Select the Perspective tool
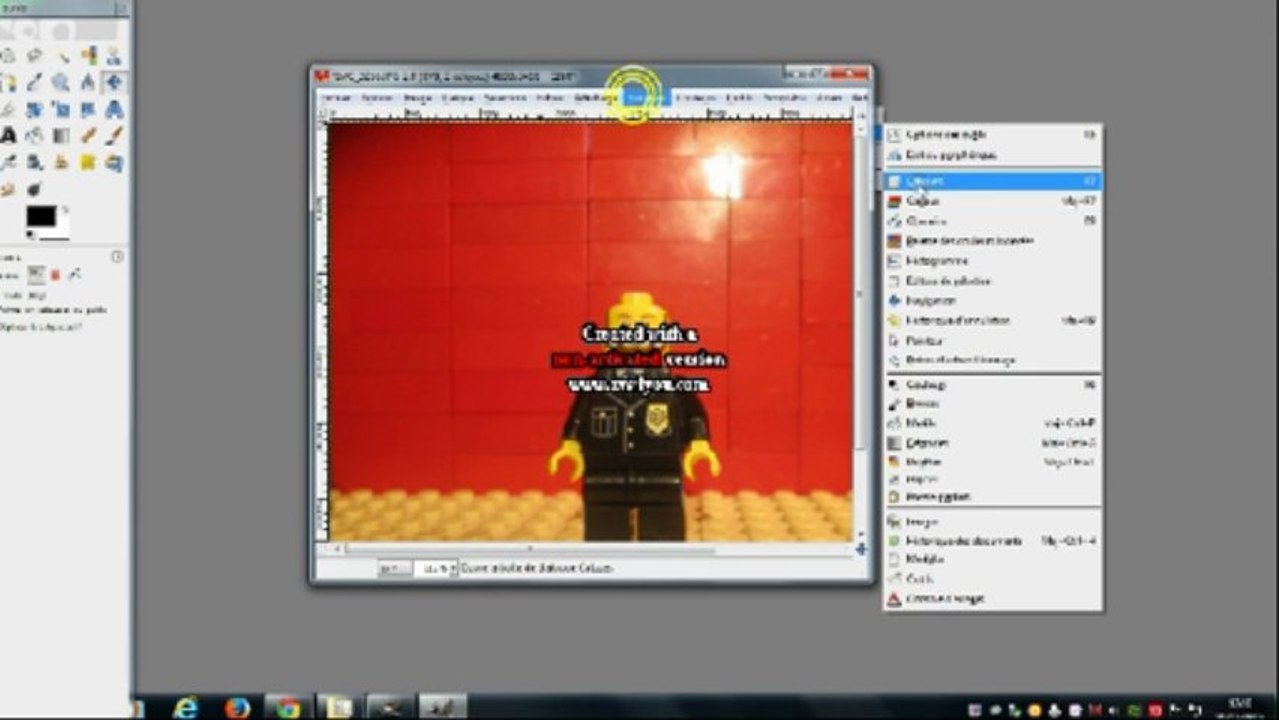Screen dimensions: 1279x720 tap(114, 109)
